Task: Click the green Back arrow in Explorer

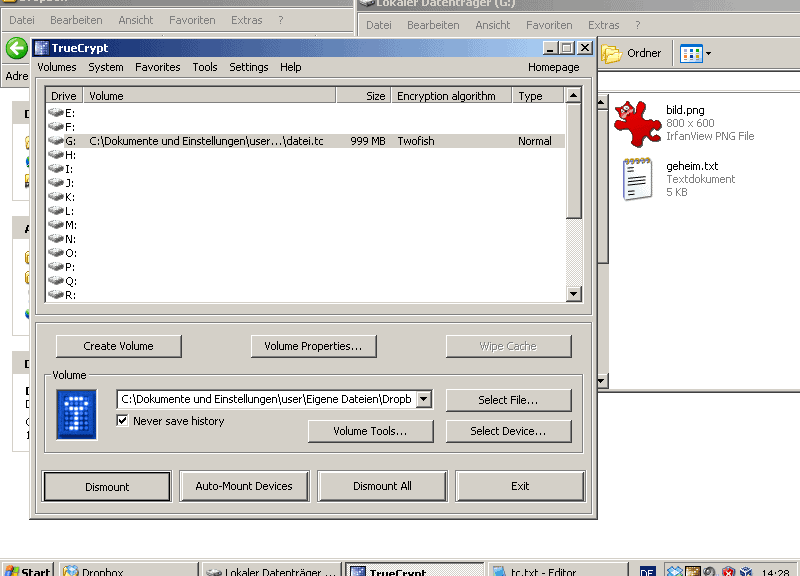Action: (x=16, y=49)
